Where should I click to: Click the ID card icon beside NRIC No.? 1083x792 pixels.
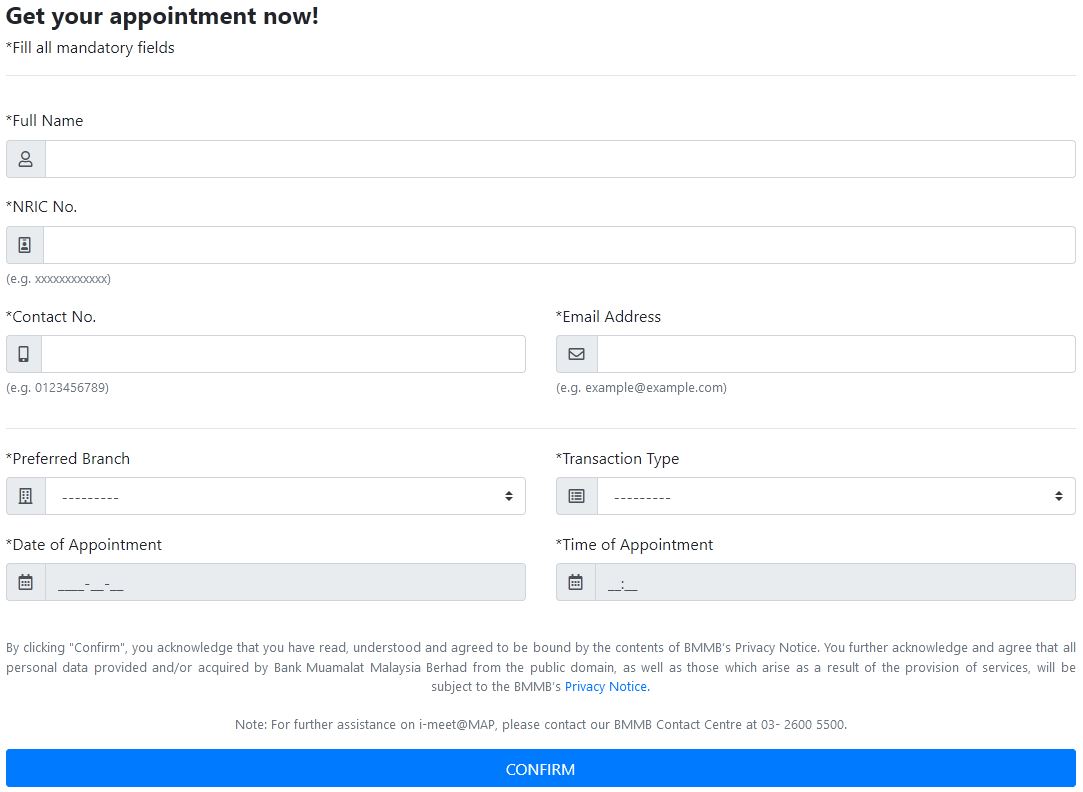pyautogui.click(x=25, y=245)
